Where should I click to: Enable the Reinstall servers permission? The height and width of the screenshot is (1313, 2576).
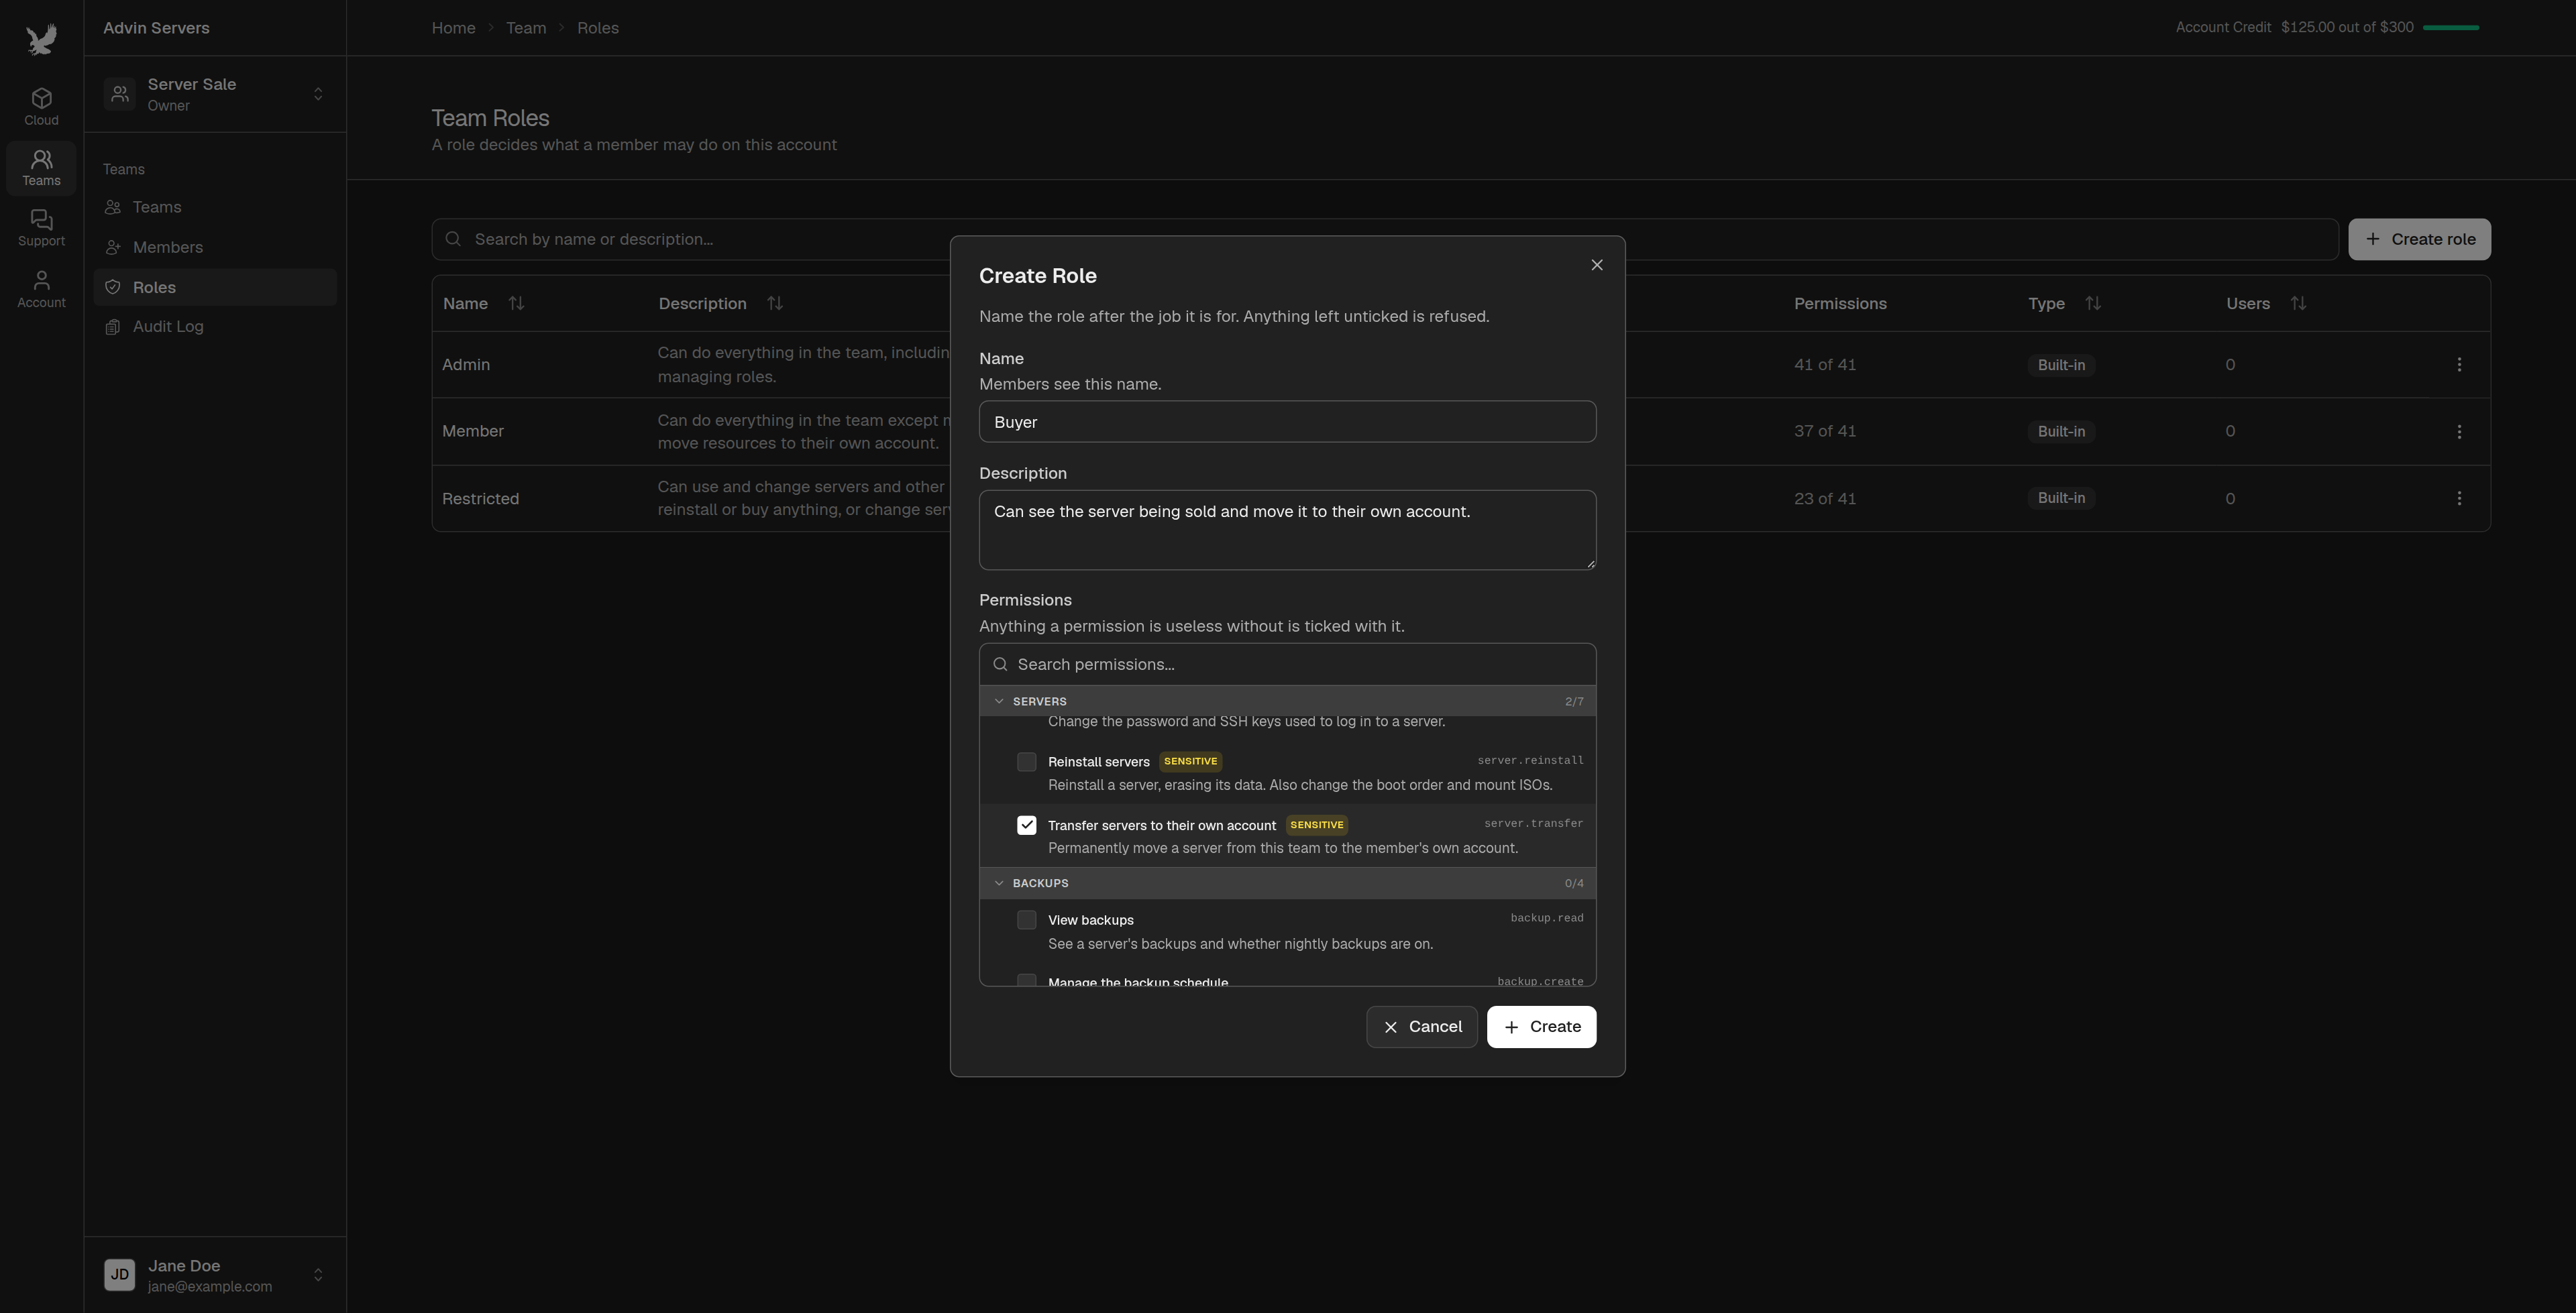(x=1026, y=762)
